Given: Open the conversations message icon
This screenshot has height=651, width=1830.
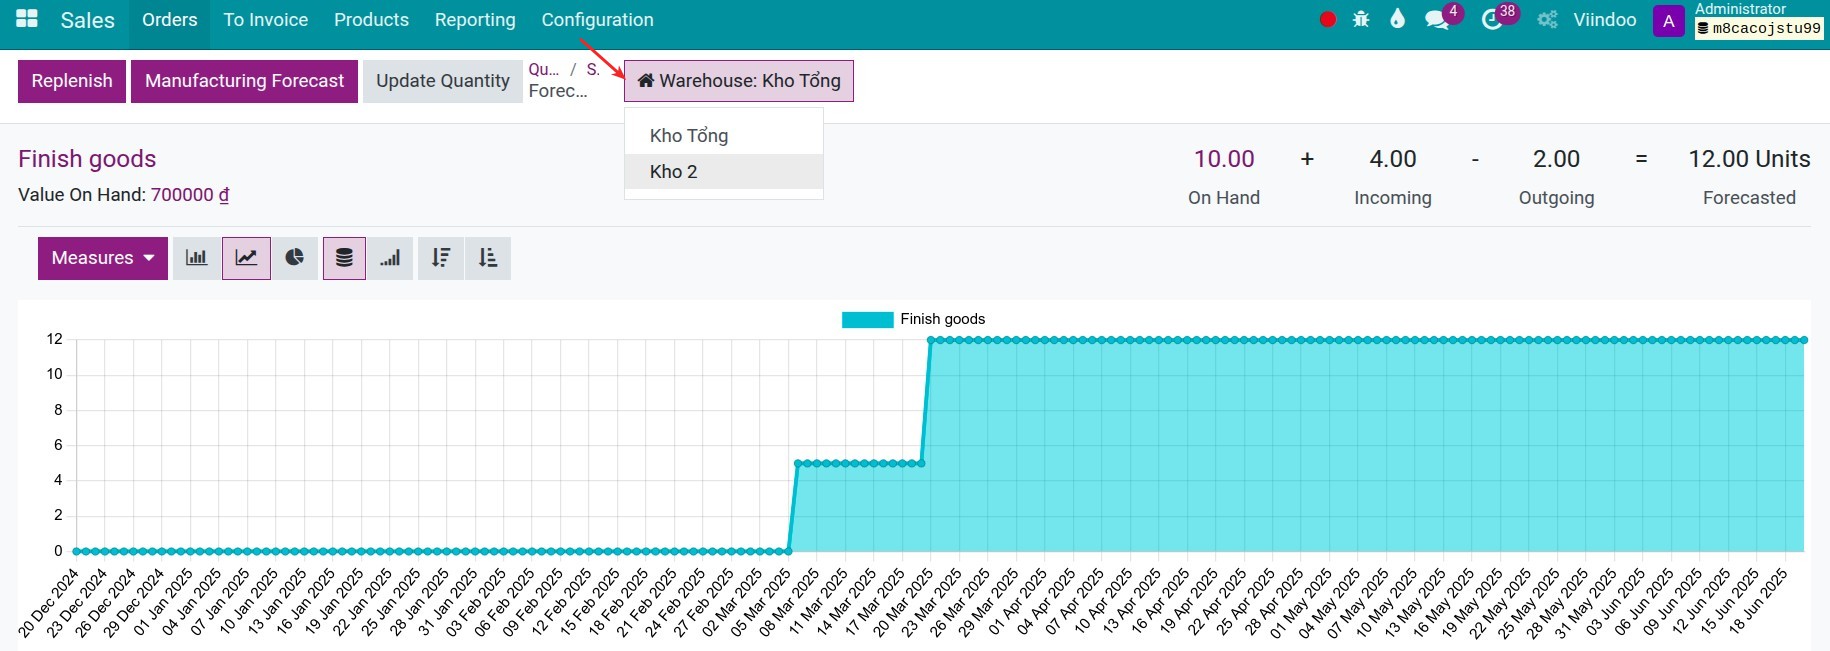Looking at the screenshot, I should 1437,20.
